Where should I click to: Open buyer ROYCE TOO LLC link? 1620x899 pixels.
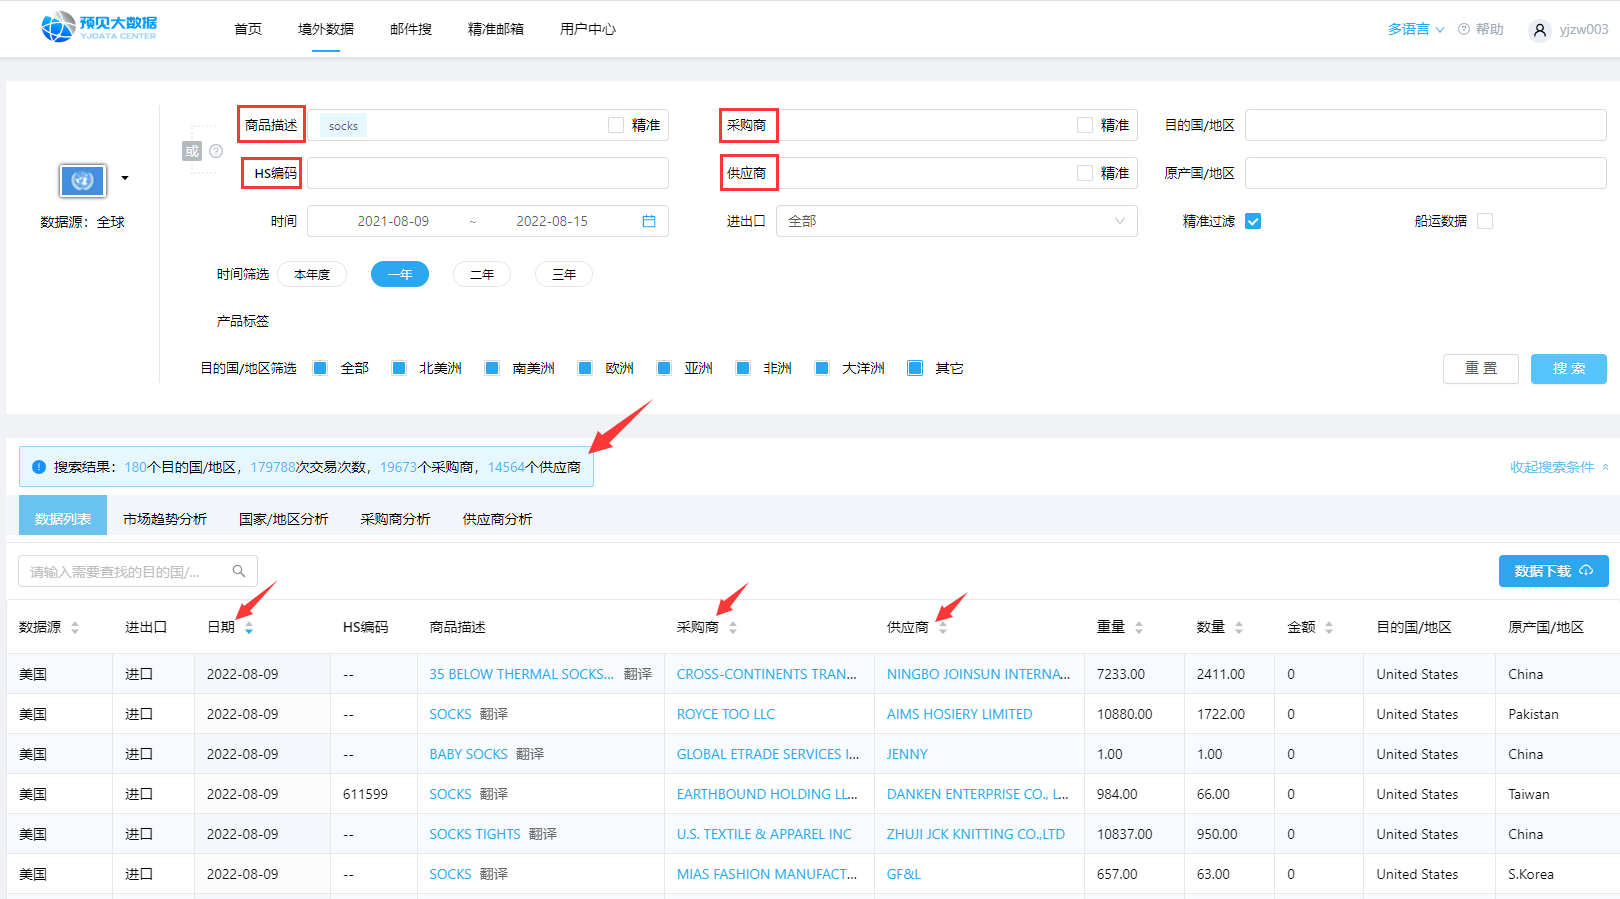point(726,714)
